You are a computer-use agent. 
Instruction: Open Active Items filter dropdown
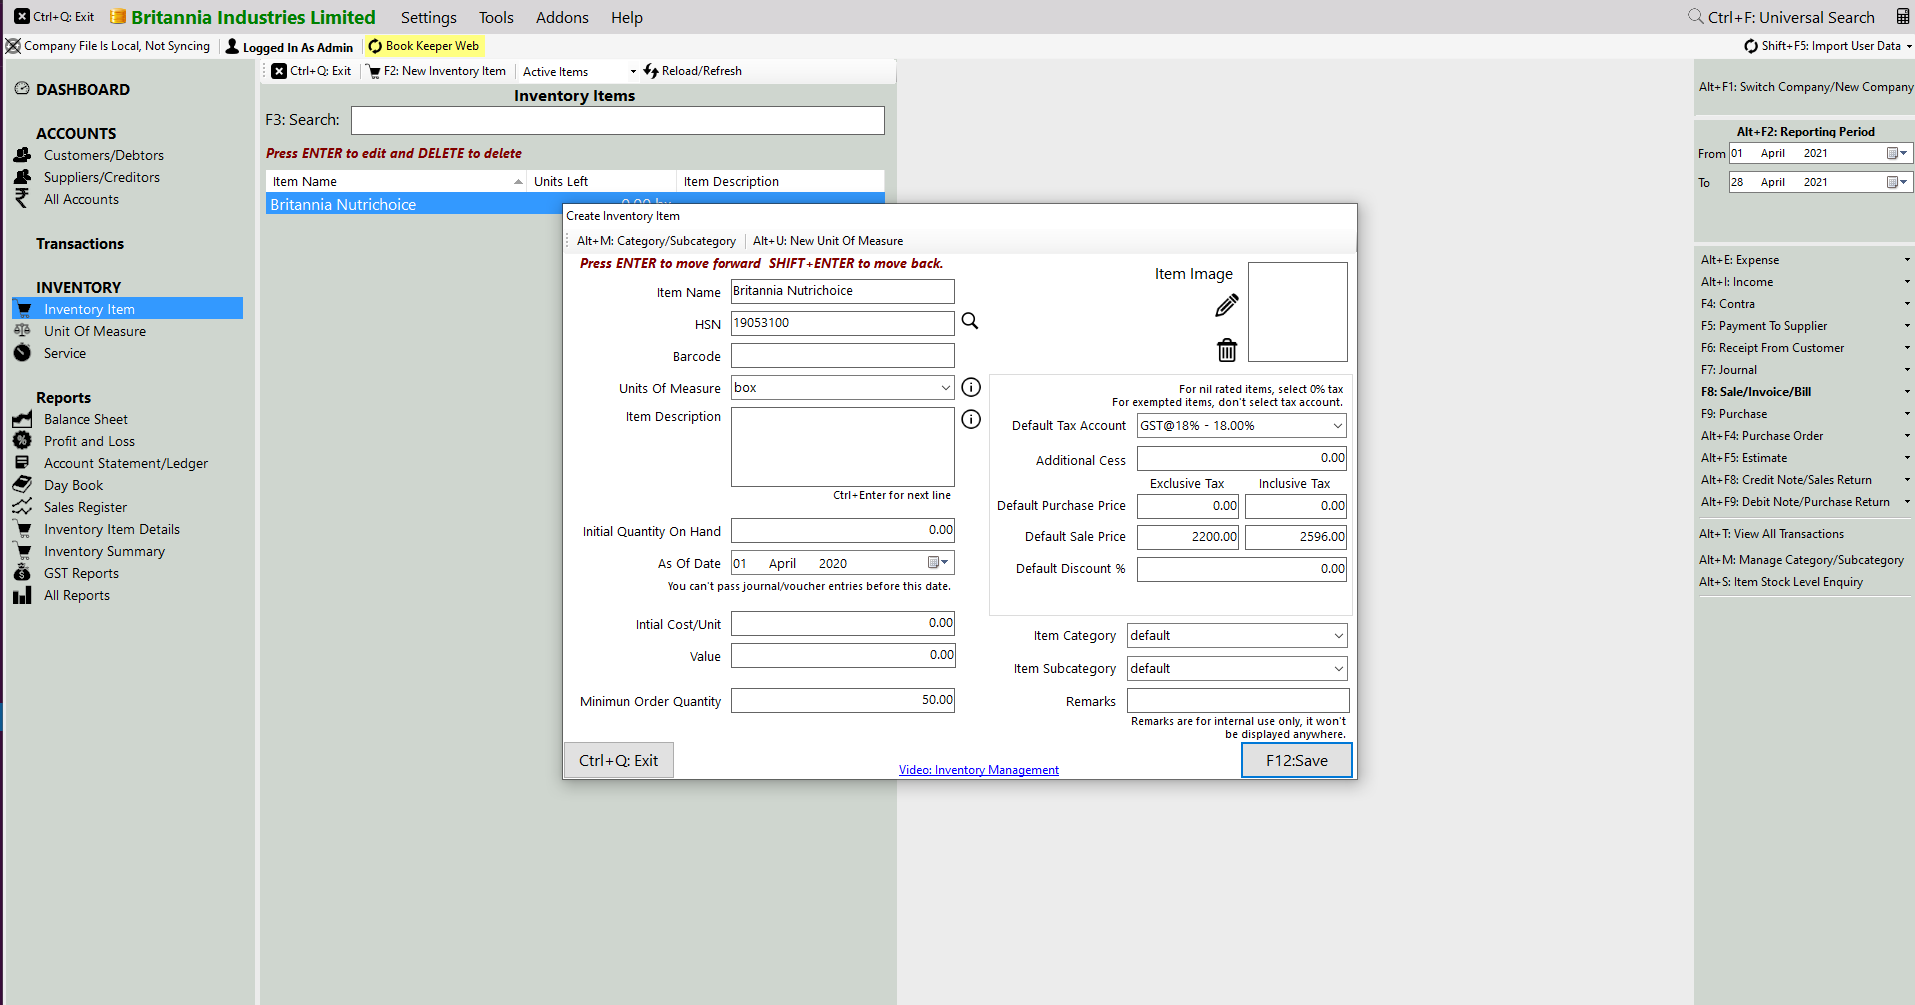(x=633, y=71)
